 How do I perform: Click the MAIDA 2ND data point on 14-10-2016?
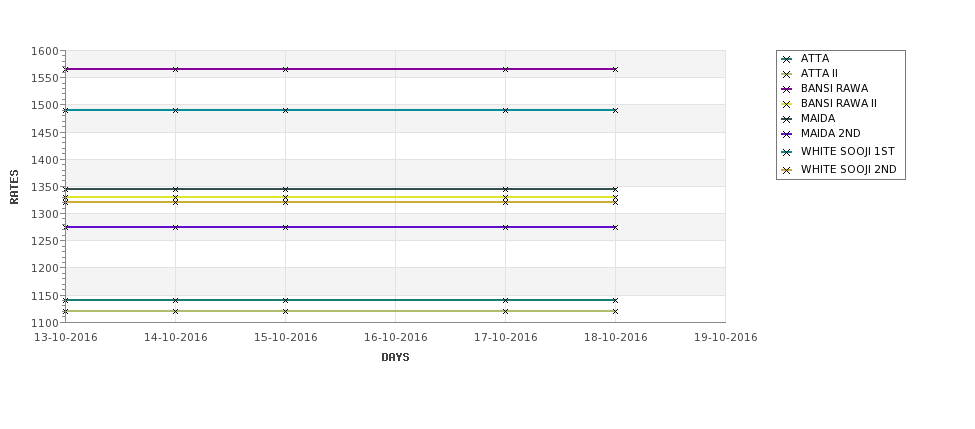(x=175, y=227)
